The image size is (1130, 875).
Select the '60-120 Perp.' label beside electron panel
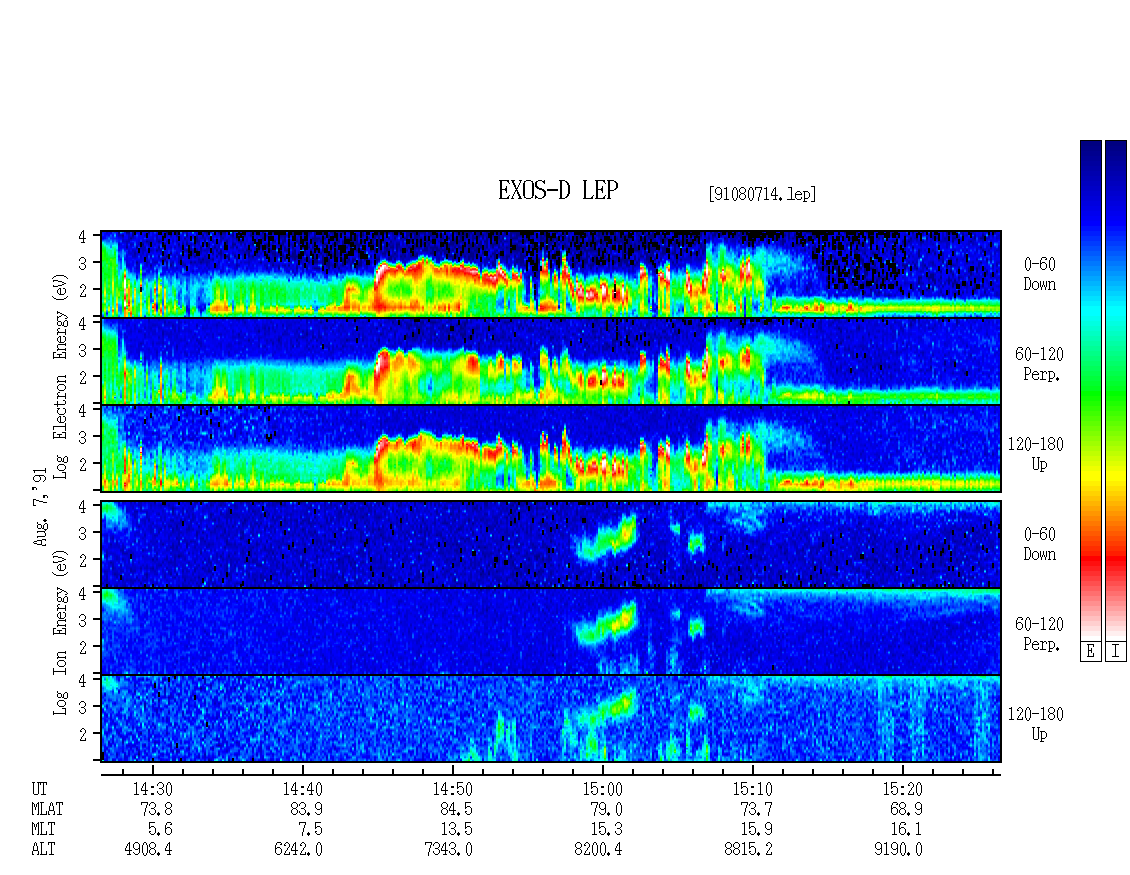pos(1038,364)
